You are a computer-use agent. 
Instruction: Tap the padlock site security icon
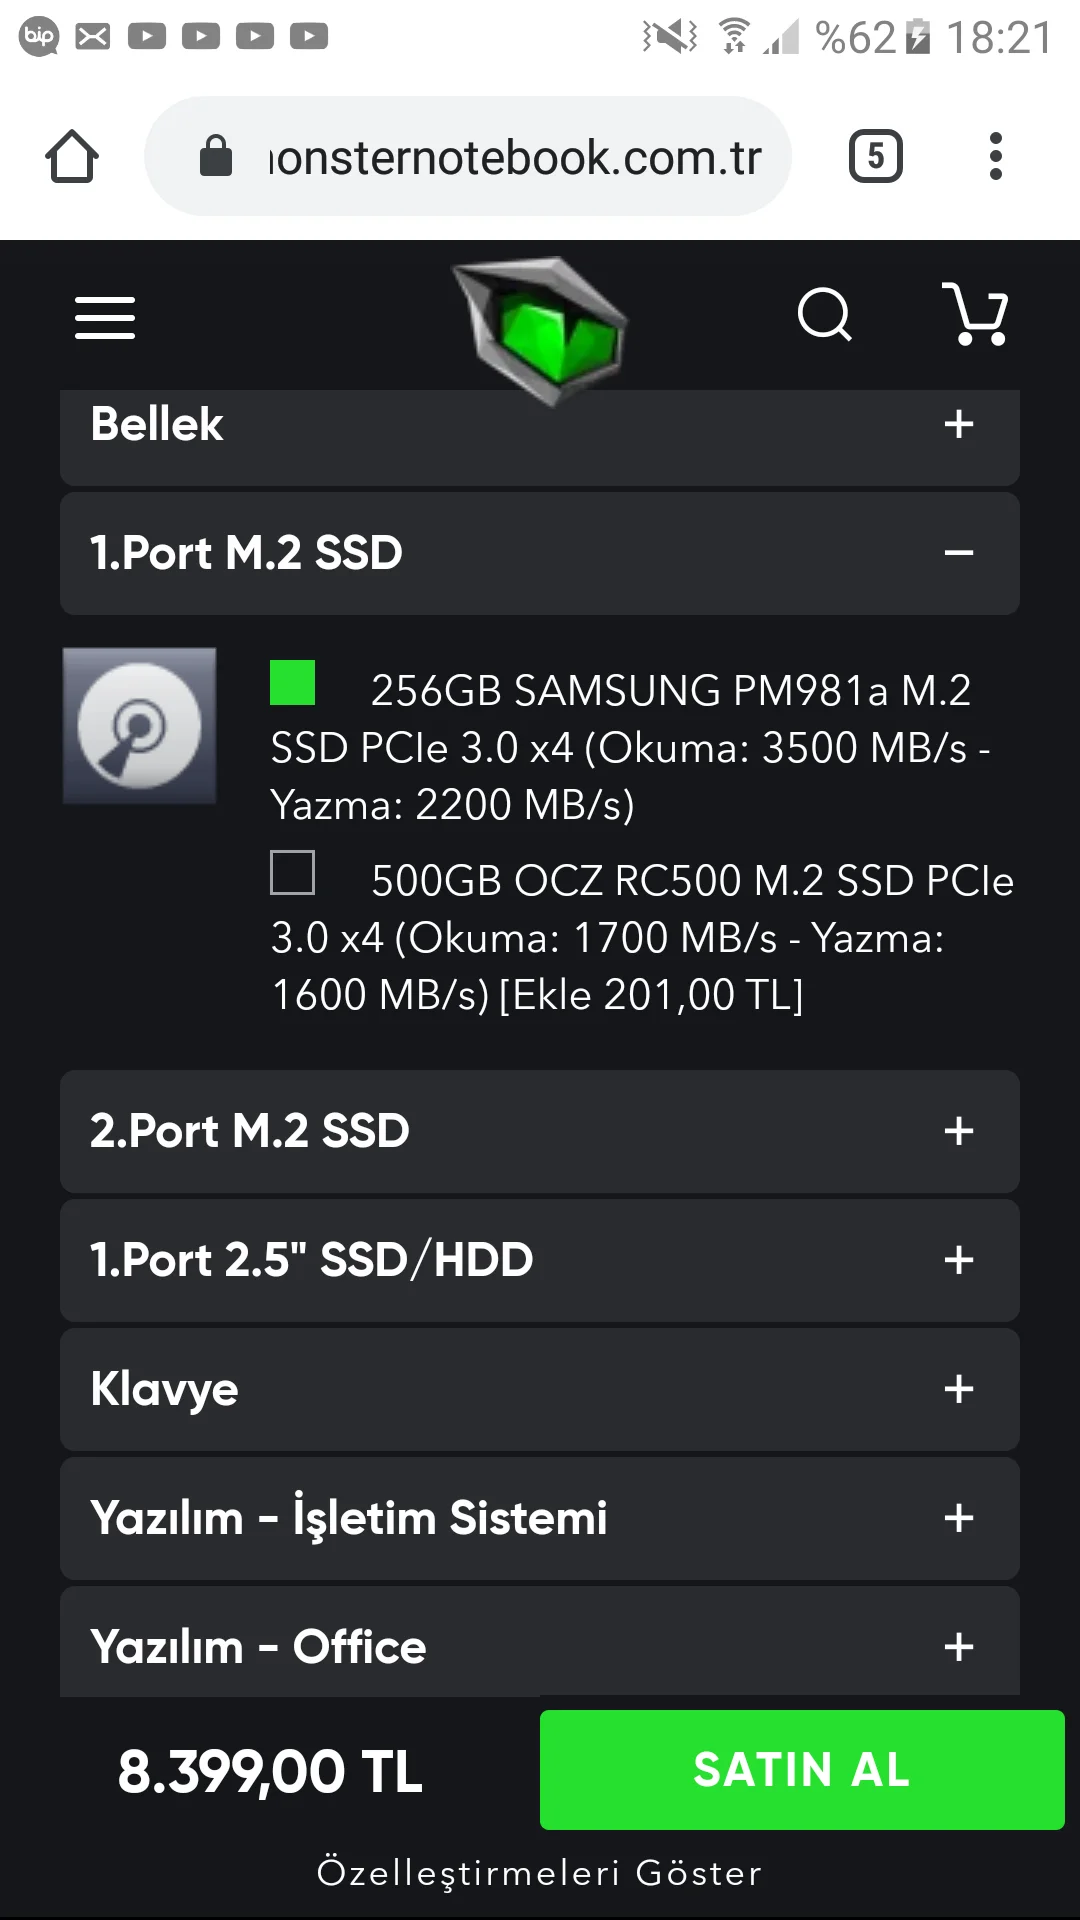tap(216, 157)
